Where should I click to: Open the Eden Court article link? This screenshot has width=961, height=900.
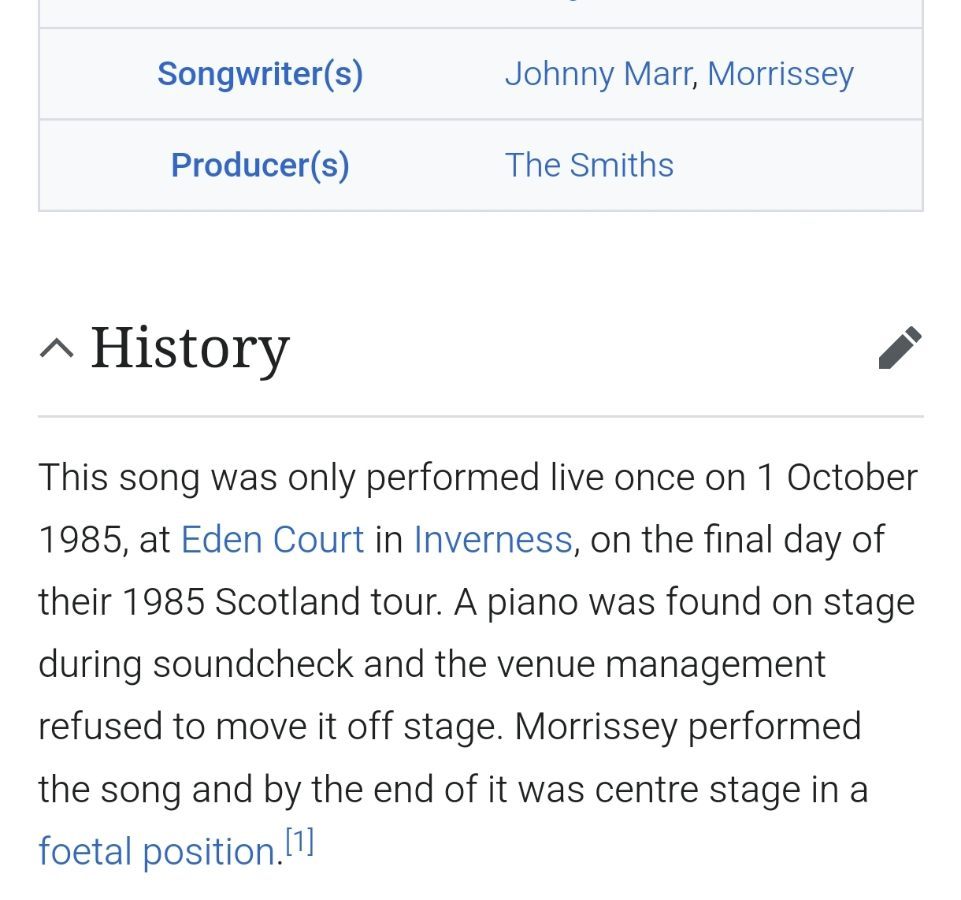[x=273, y=540]
